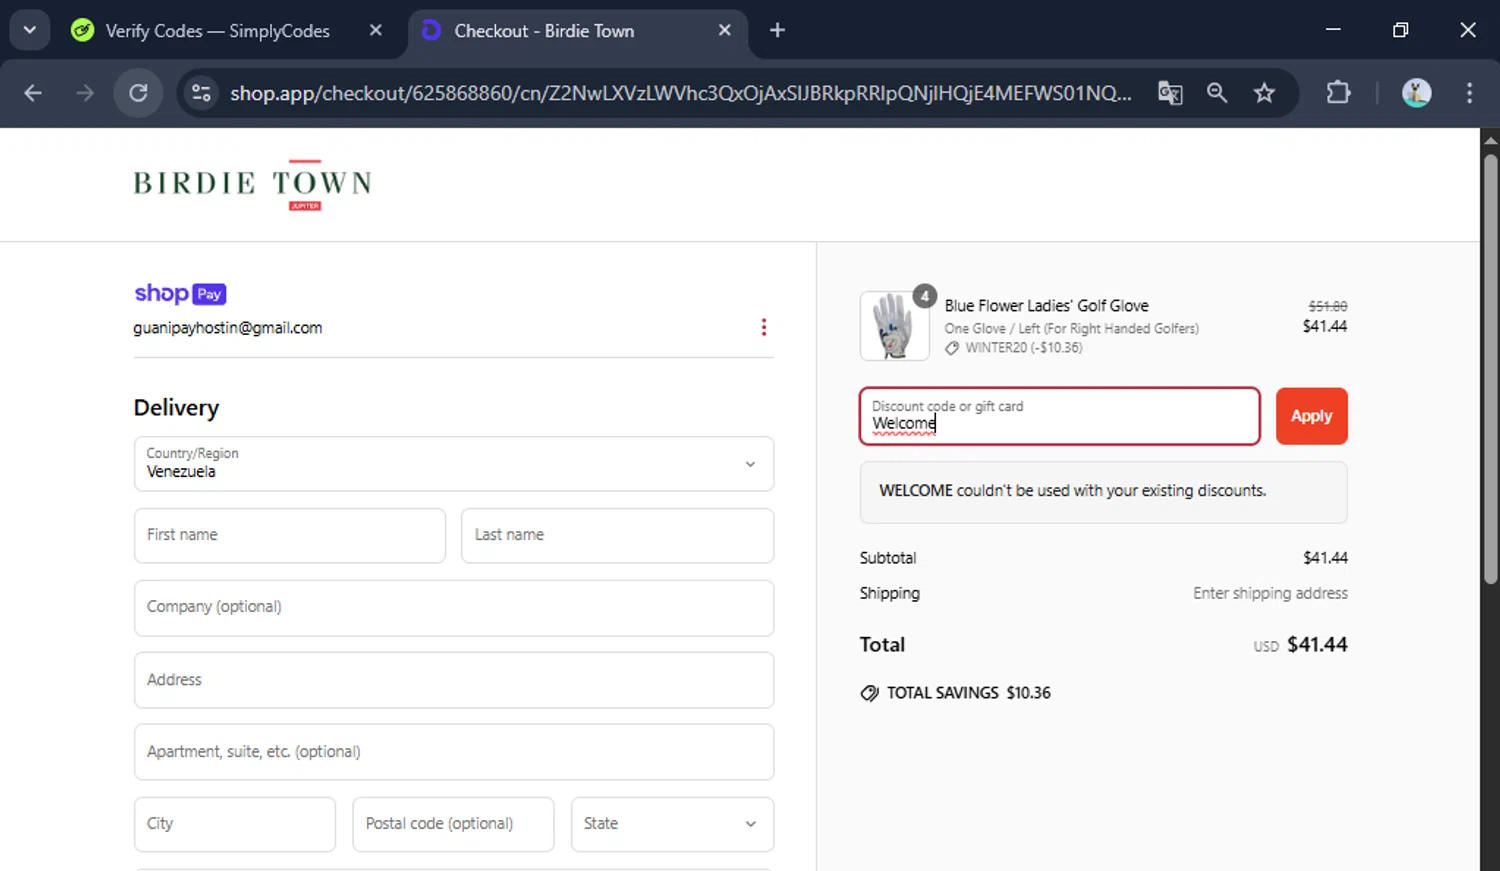Apply the discount code
The image size is (1500, 871).
(1311, 416)
